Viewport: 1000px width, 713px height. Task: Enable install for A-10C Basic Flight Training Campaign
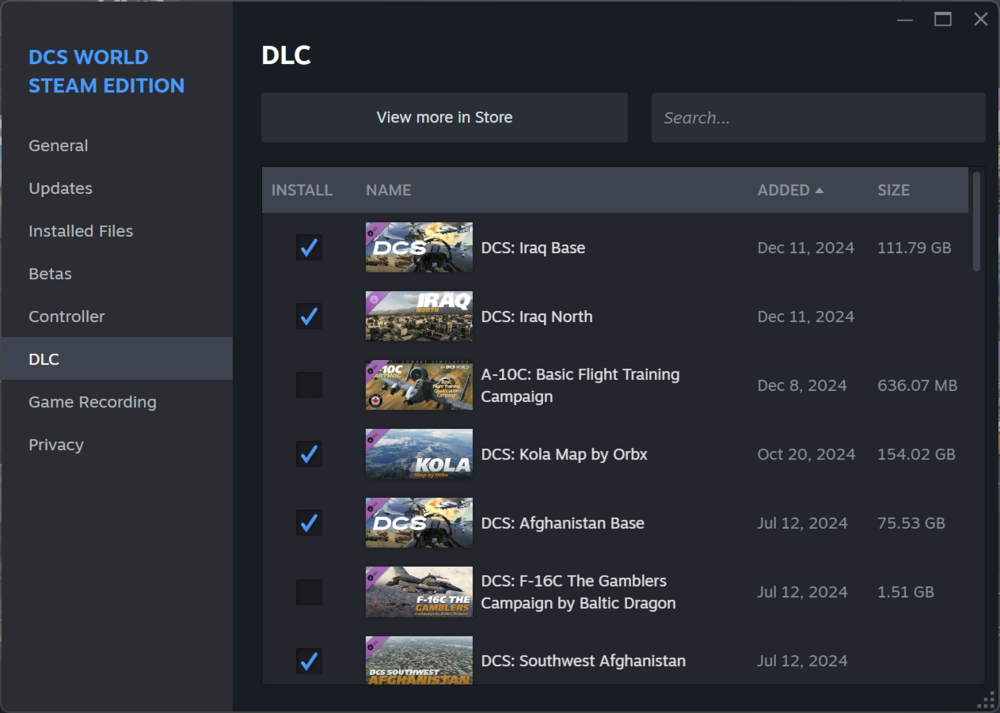[309, 385]
